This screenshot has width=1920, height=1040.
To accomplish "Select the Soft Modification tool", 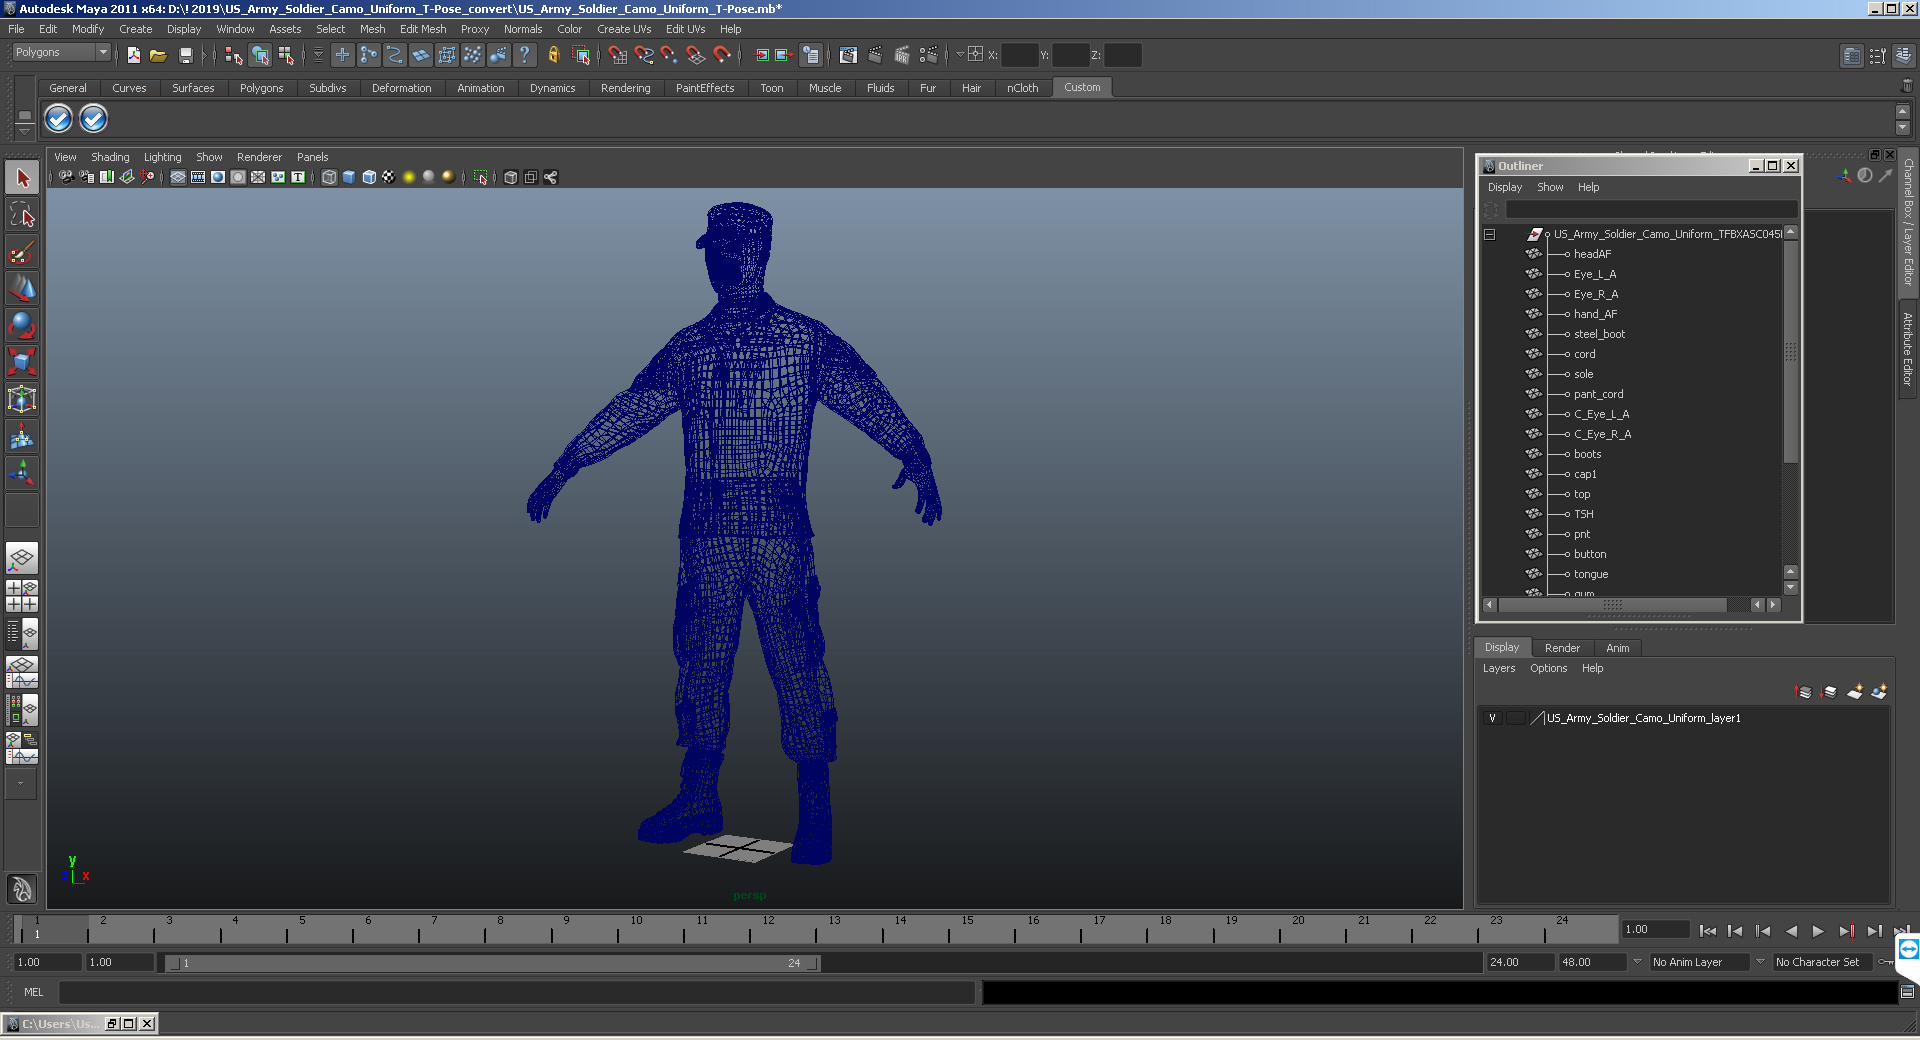I will point(22,436).
